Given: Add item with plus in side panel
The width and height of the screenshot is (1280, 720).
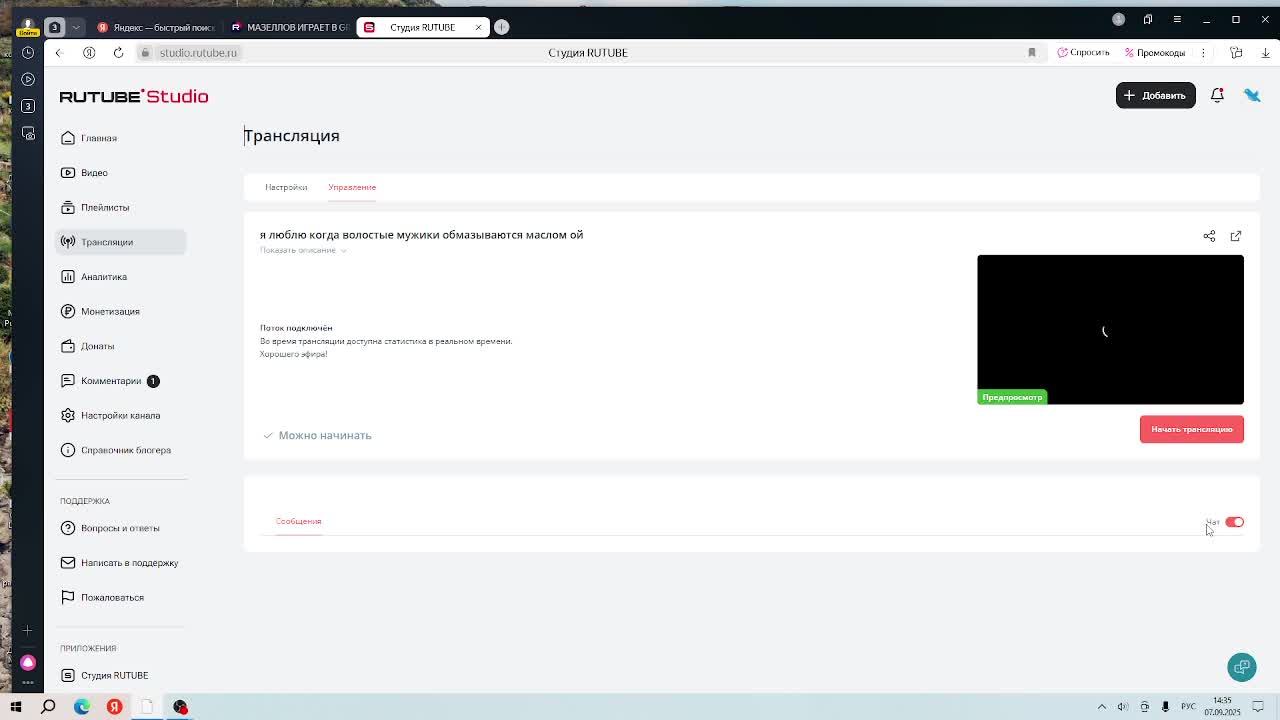Looking at the screenshot, I should click(28, 630).
